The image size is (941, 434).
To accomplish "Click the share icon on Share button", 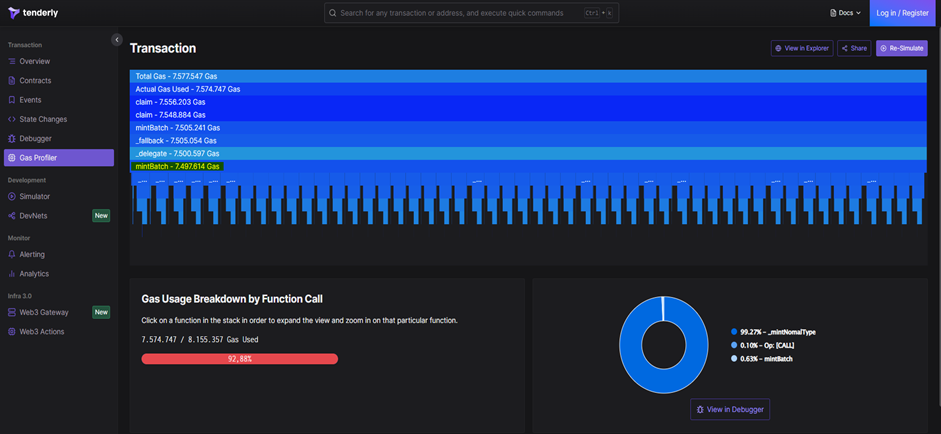I will pyautogui.click(x=845, y=48).
